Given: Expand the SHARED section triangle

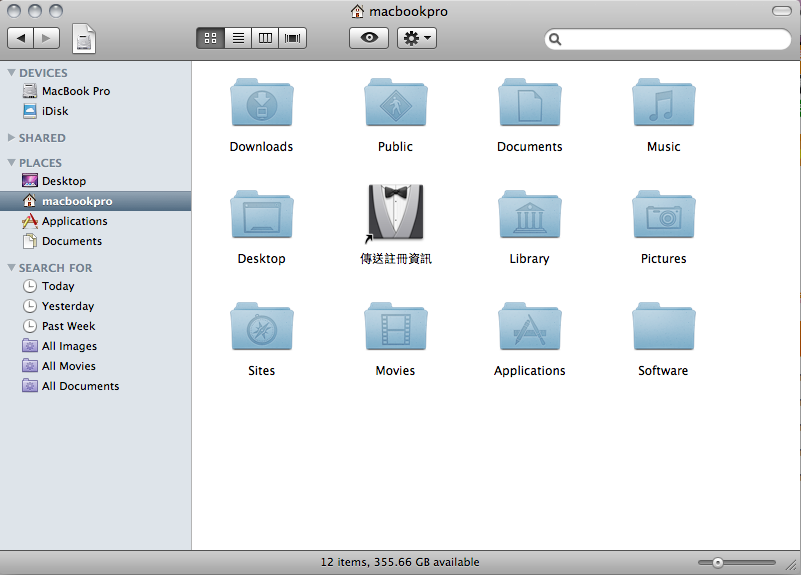Looking at the screenshot, I should click(11, 138).
